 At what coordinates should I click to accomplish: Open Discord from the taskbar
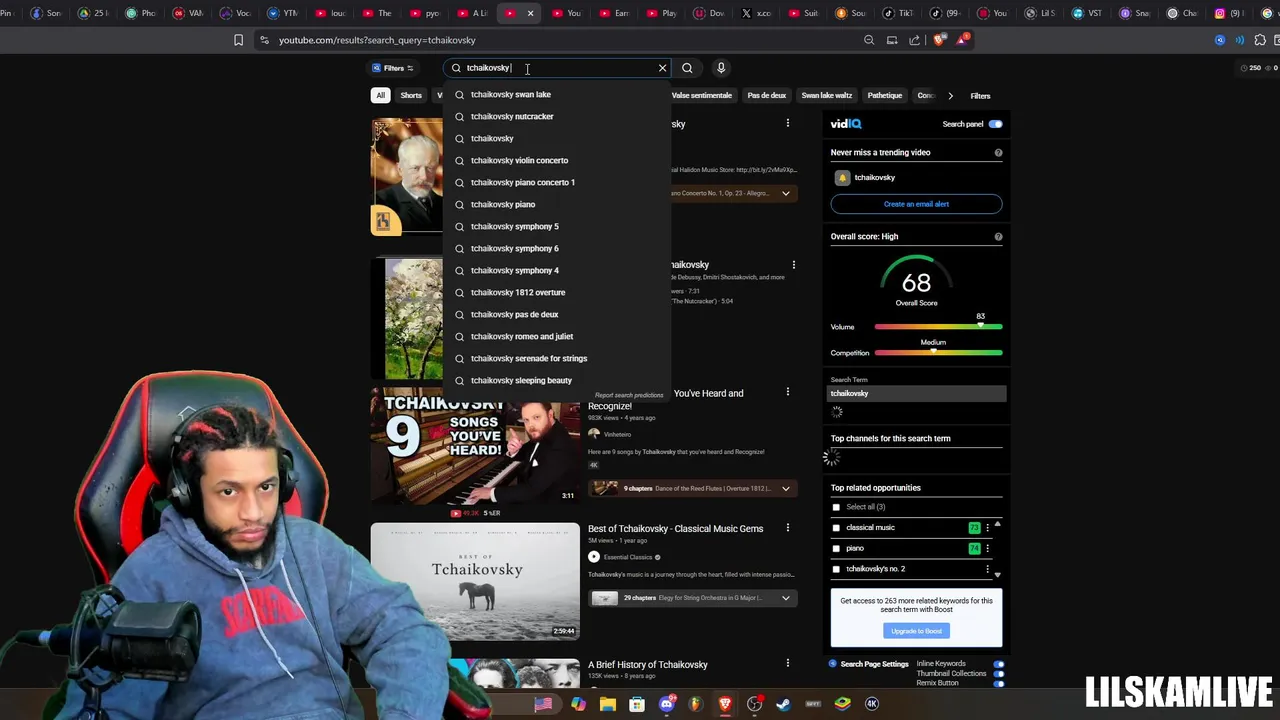[666, 704]
